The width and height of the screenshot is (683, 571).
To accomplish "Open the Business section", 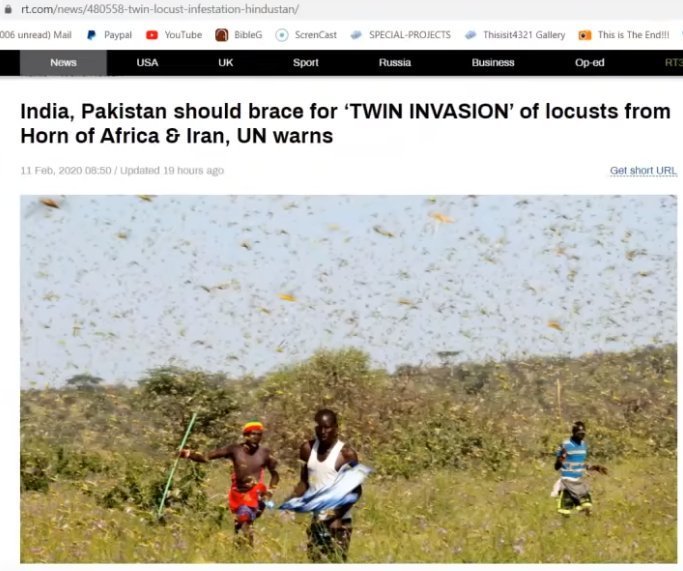I will [493, 63].
